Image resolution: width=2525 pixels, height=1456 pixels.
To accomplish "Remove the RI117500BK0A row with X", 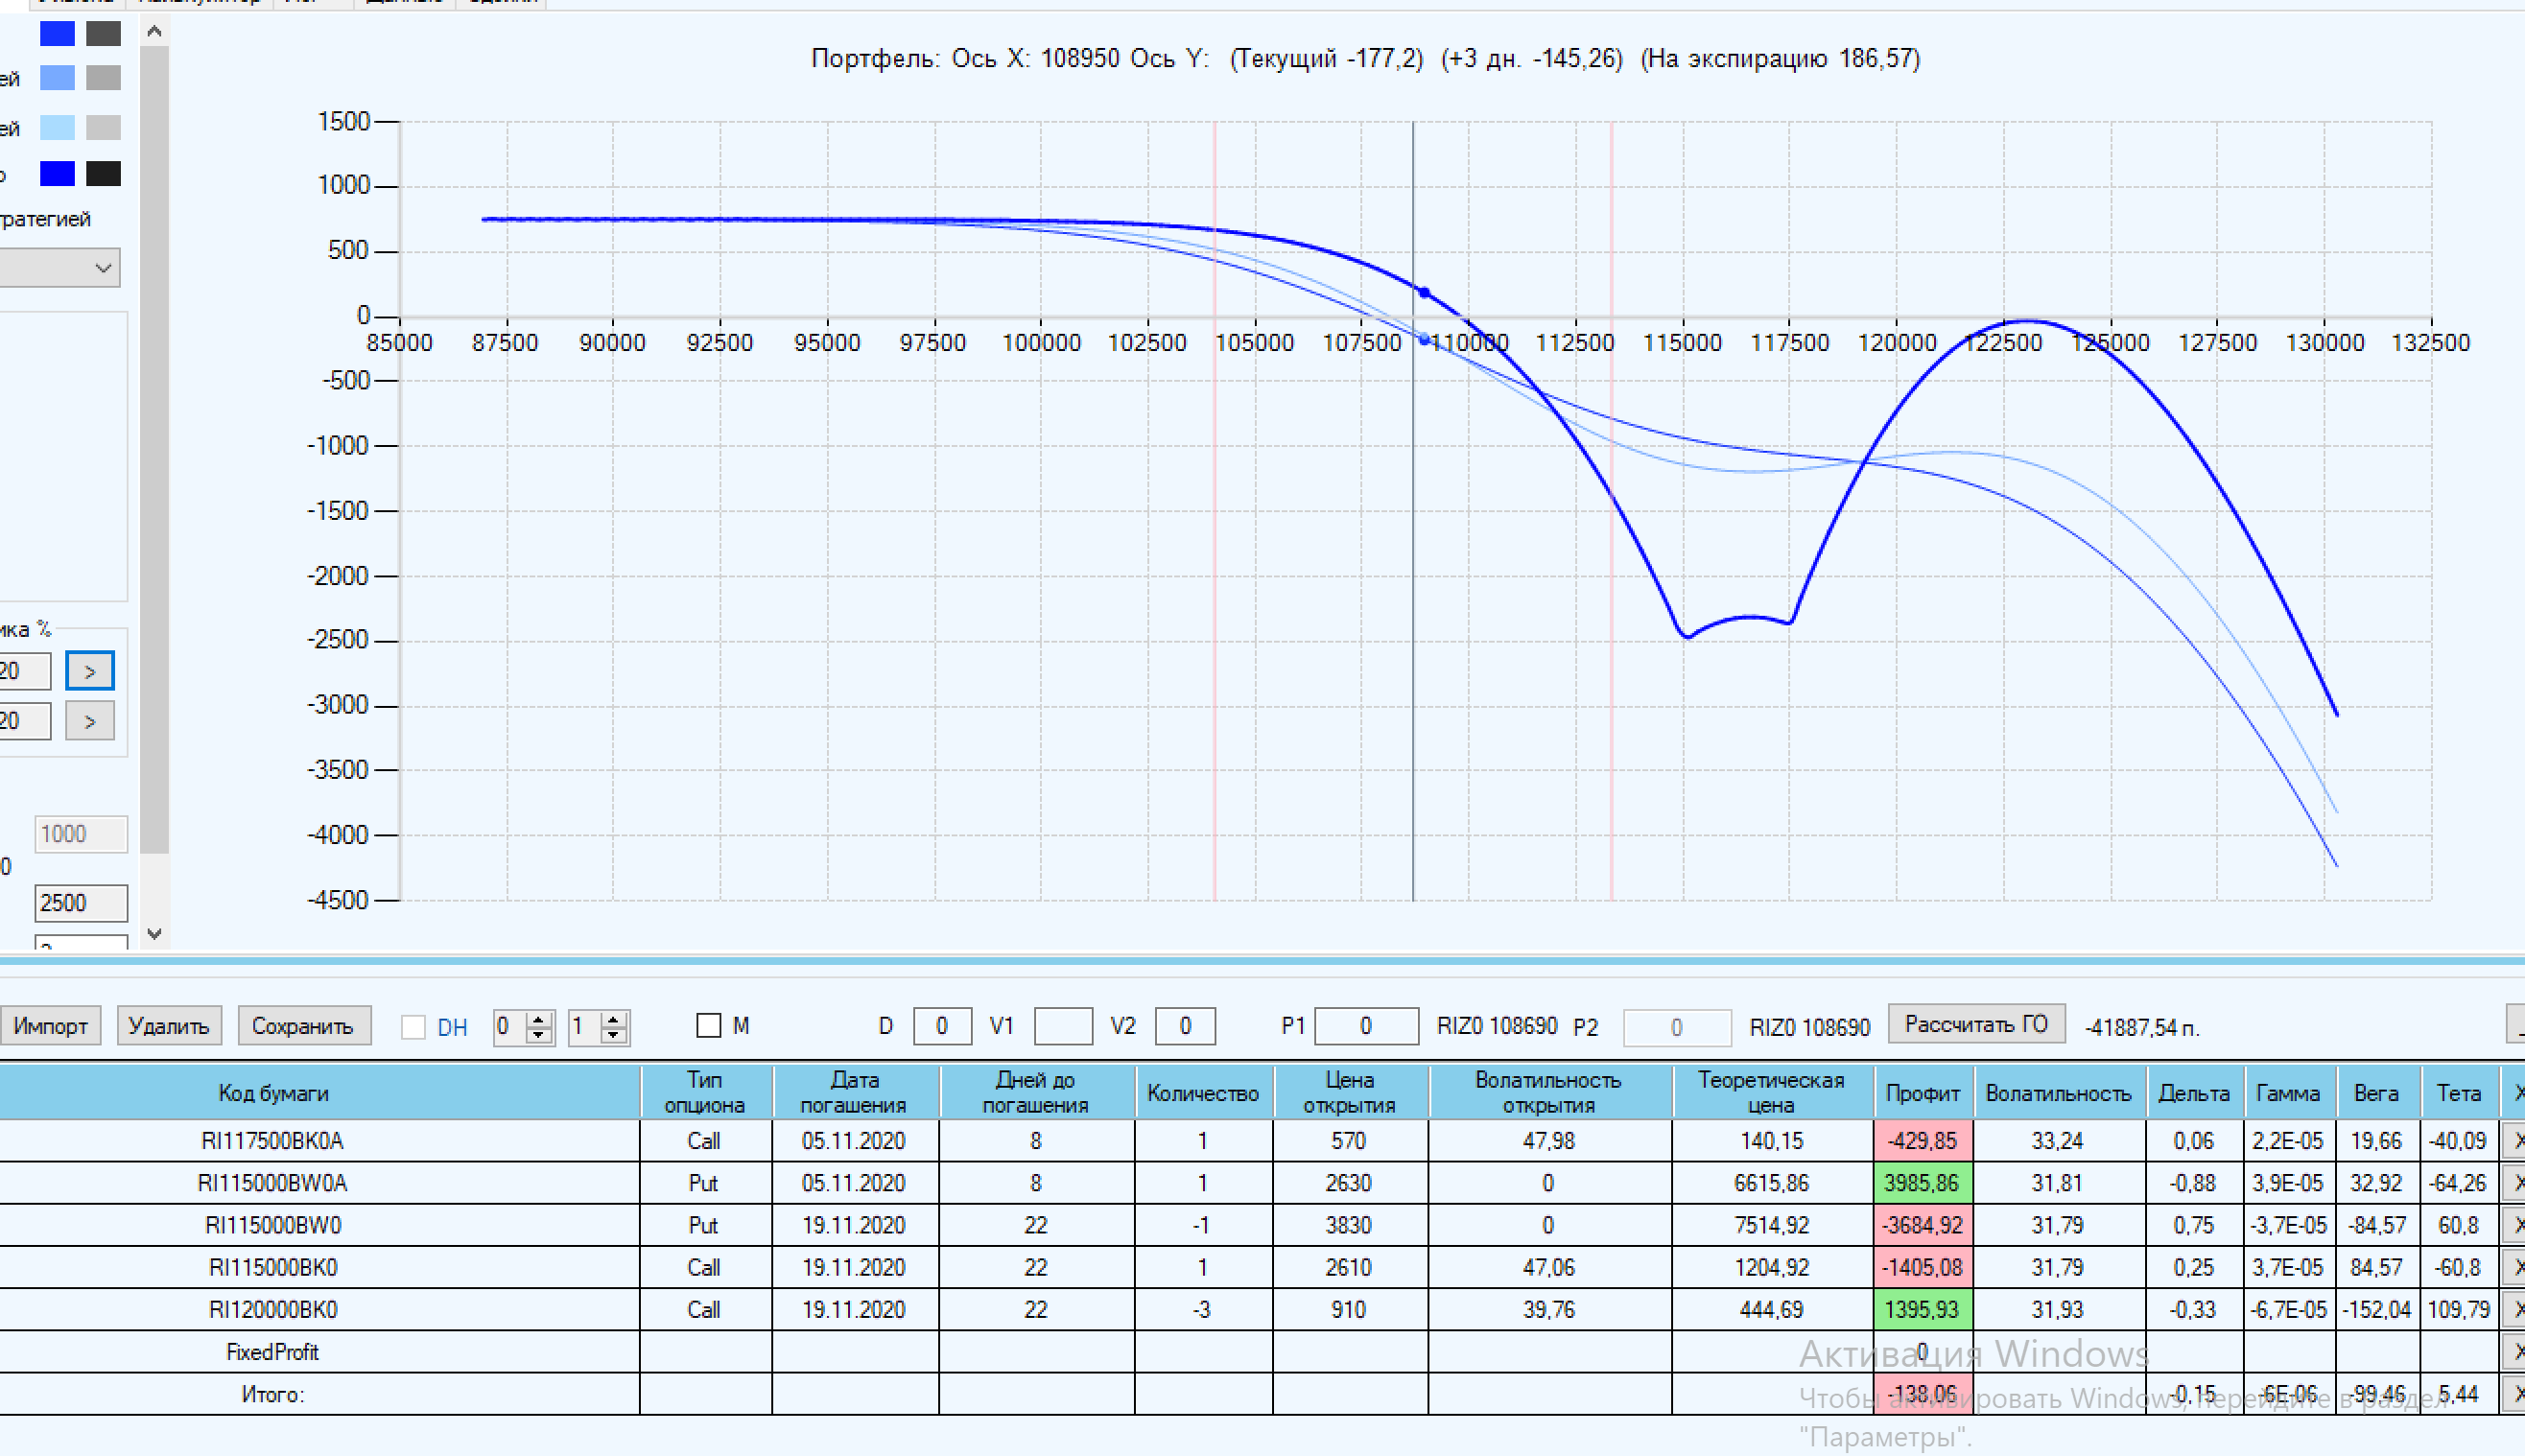I will (x=2514, y=1140).
